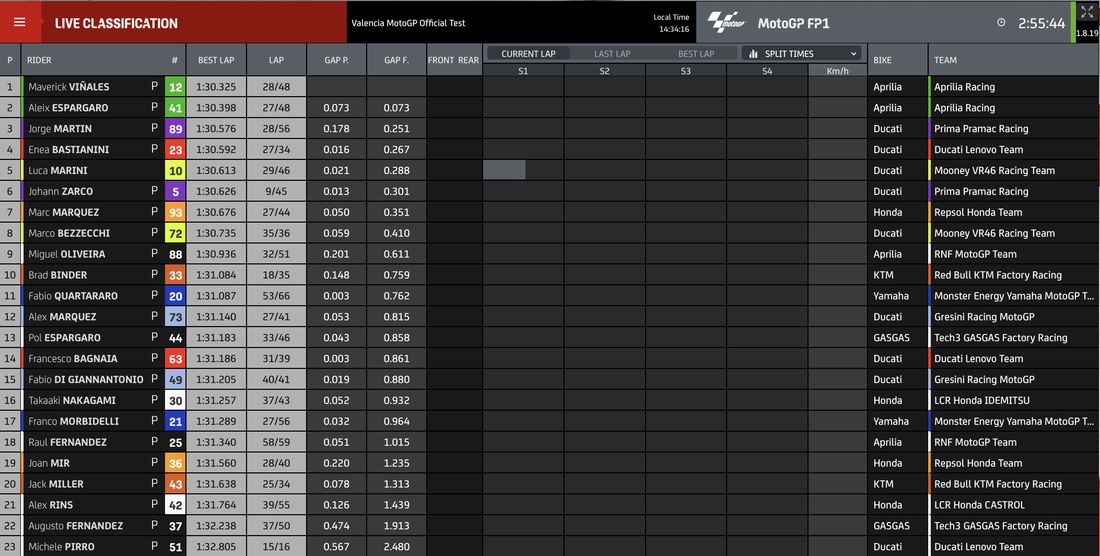Click the GAP P. column header

click(x=337, y=60)
